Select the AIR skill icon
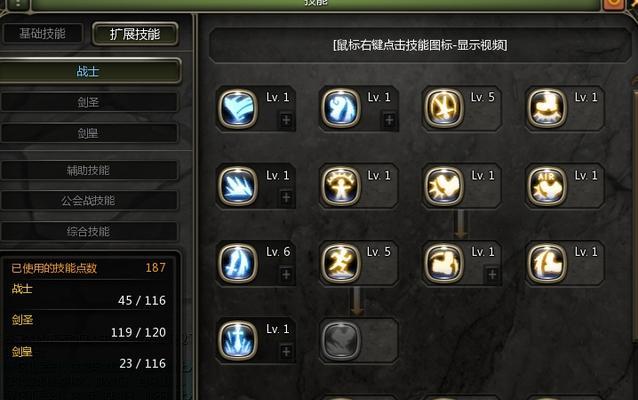This screenshot has width=638, height=400. coord(547,186)
